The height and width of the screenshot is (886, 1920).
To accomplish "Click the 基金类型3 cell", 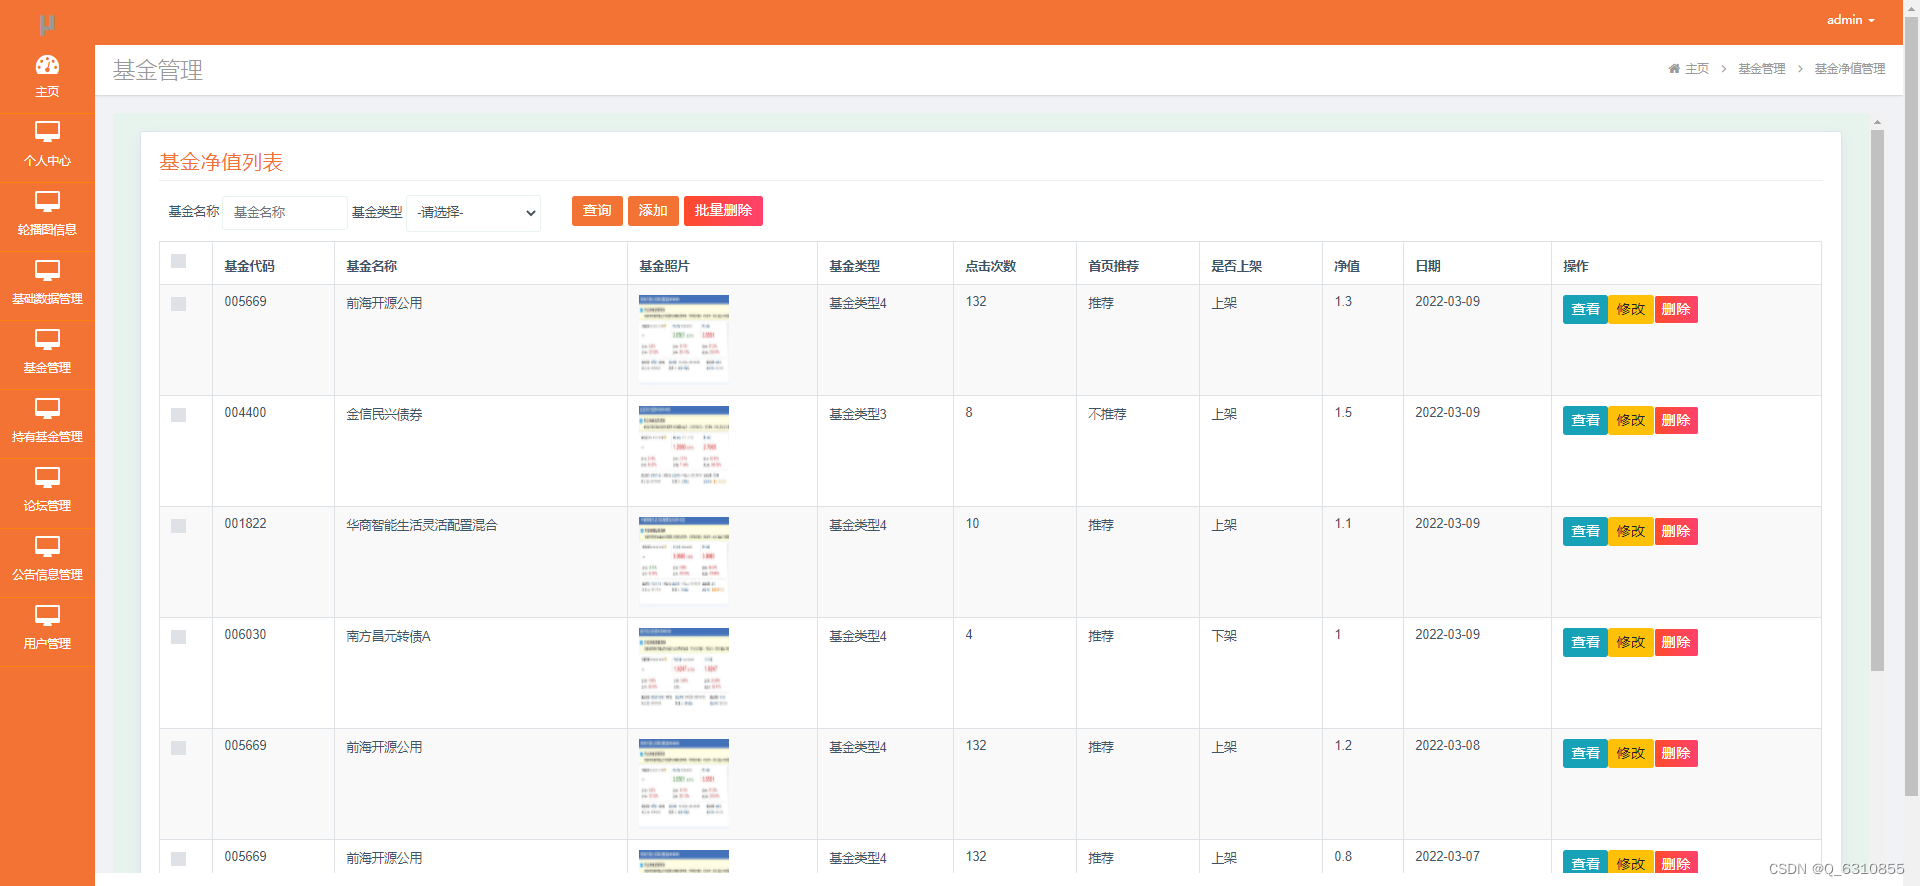I will click(x=857, y=414).
